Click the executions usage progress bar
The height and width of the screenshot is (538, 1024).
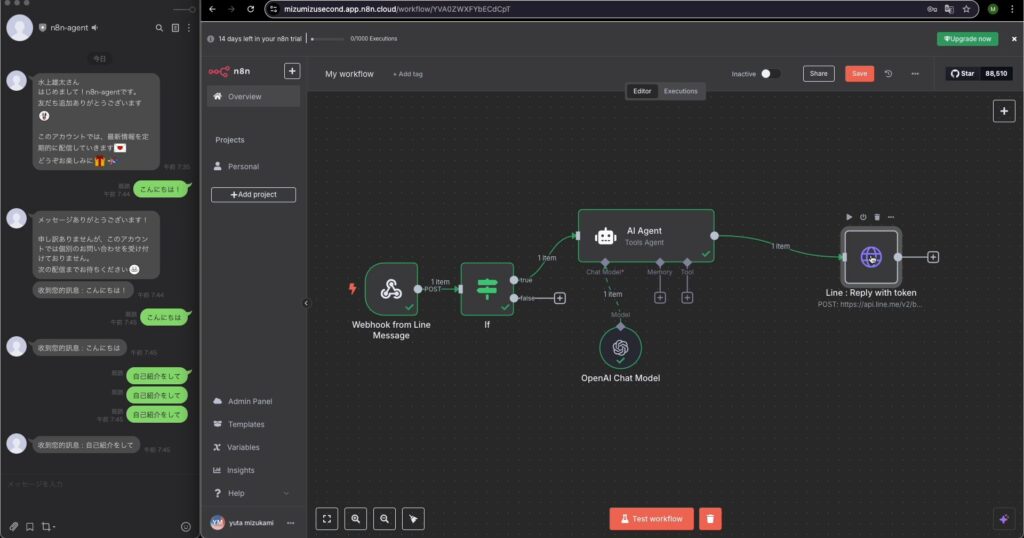(x=328, y=39)
